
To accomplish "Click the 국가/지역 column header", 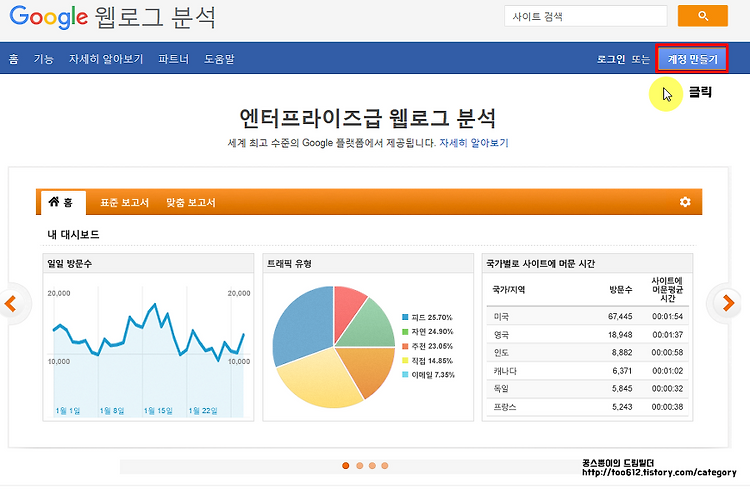I will (508, 289).
